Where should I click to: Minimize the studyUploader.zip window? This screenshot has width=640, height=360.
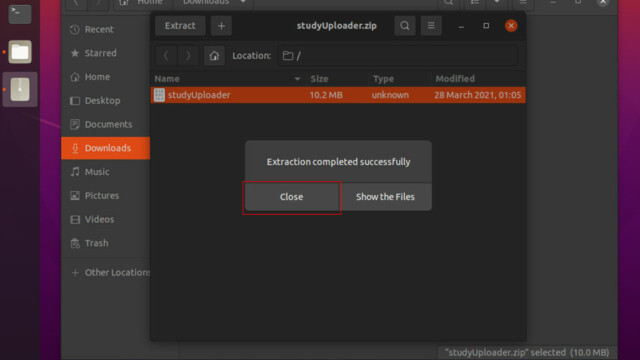tap(461, 26)
